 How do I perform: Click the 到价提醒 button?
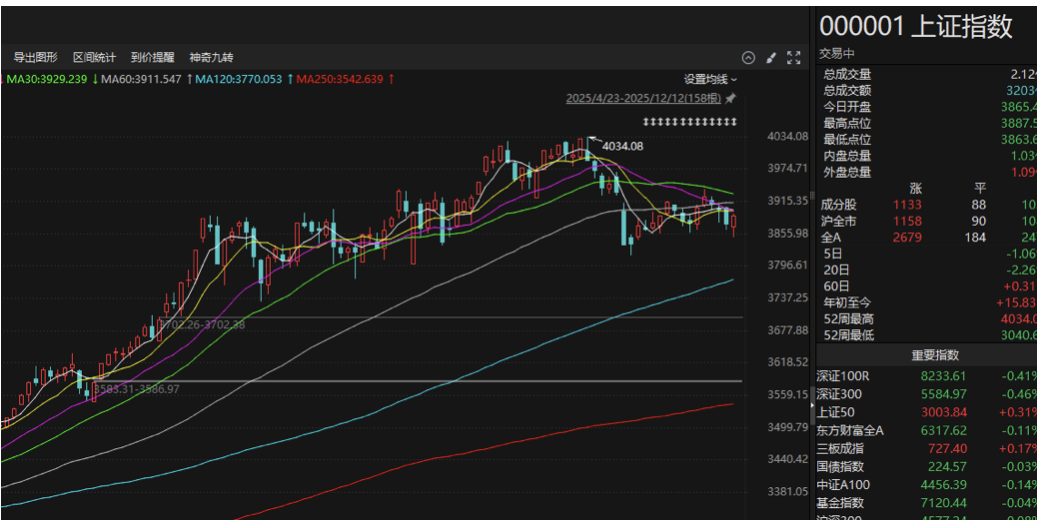[x=152, y=58]
